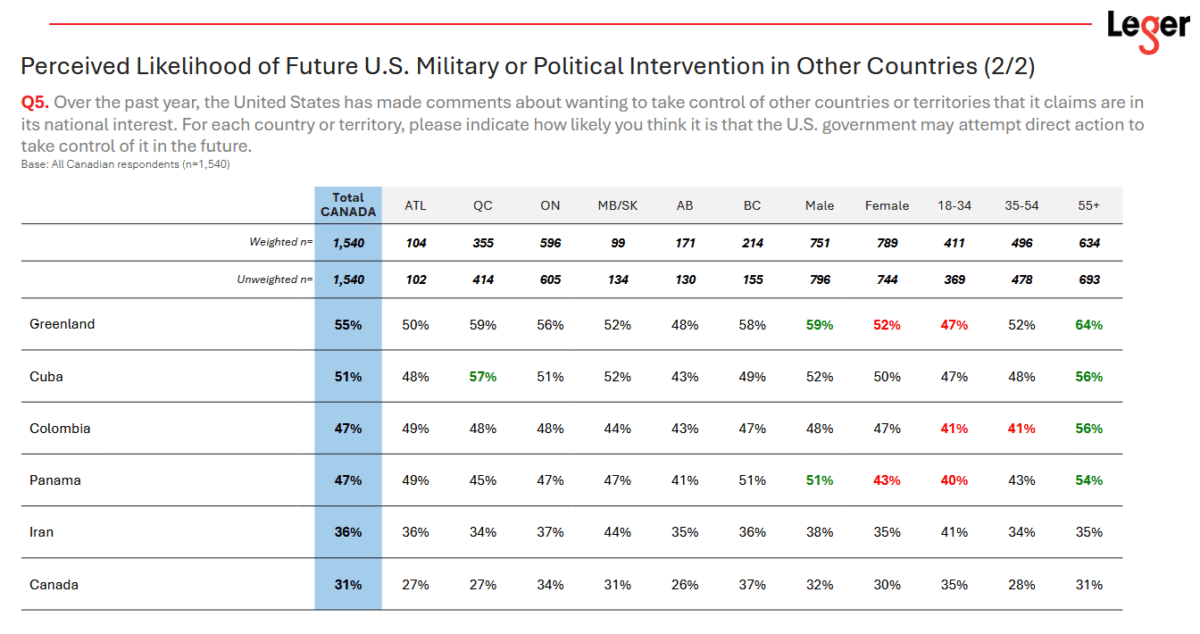
Task: Click the green 57% Cuba Quebec value
Action: (x=483, y=377)
